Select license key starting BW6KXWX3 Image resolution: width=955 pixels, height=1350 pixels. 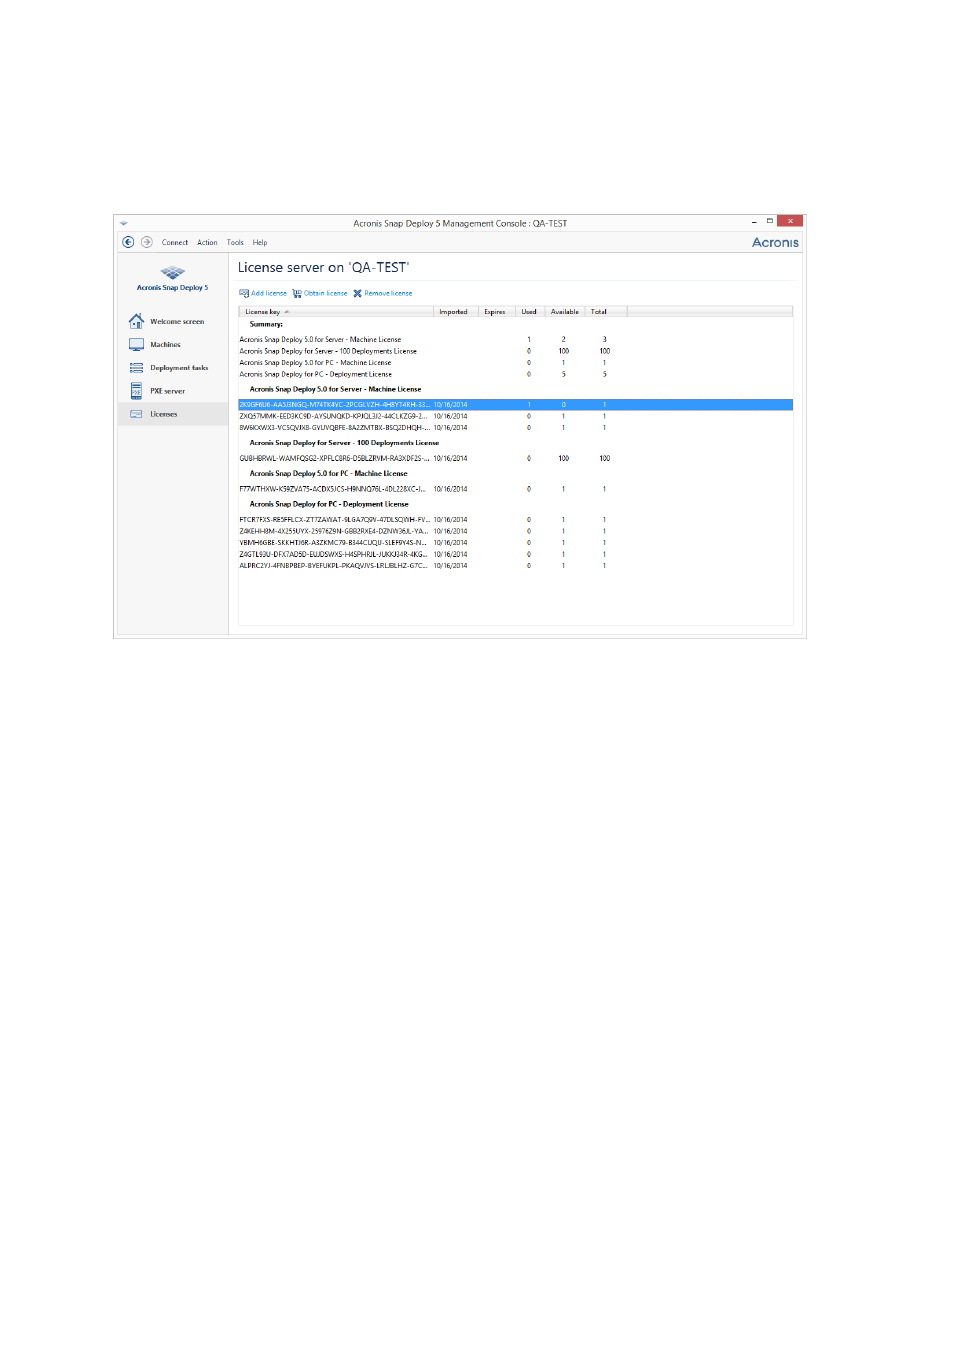pos(515,428)
